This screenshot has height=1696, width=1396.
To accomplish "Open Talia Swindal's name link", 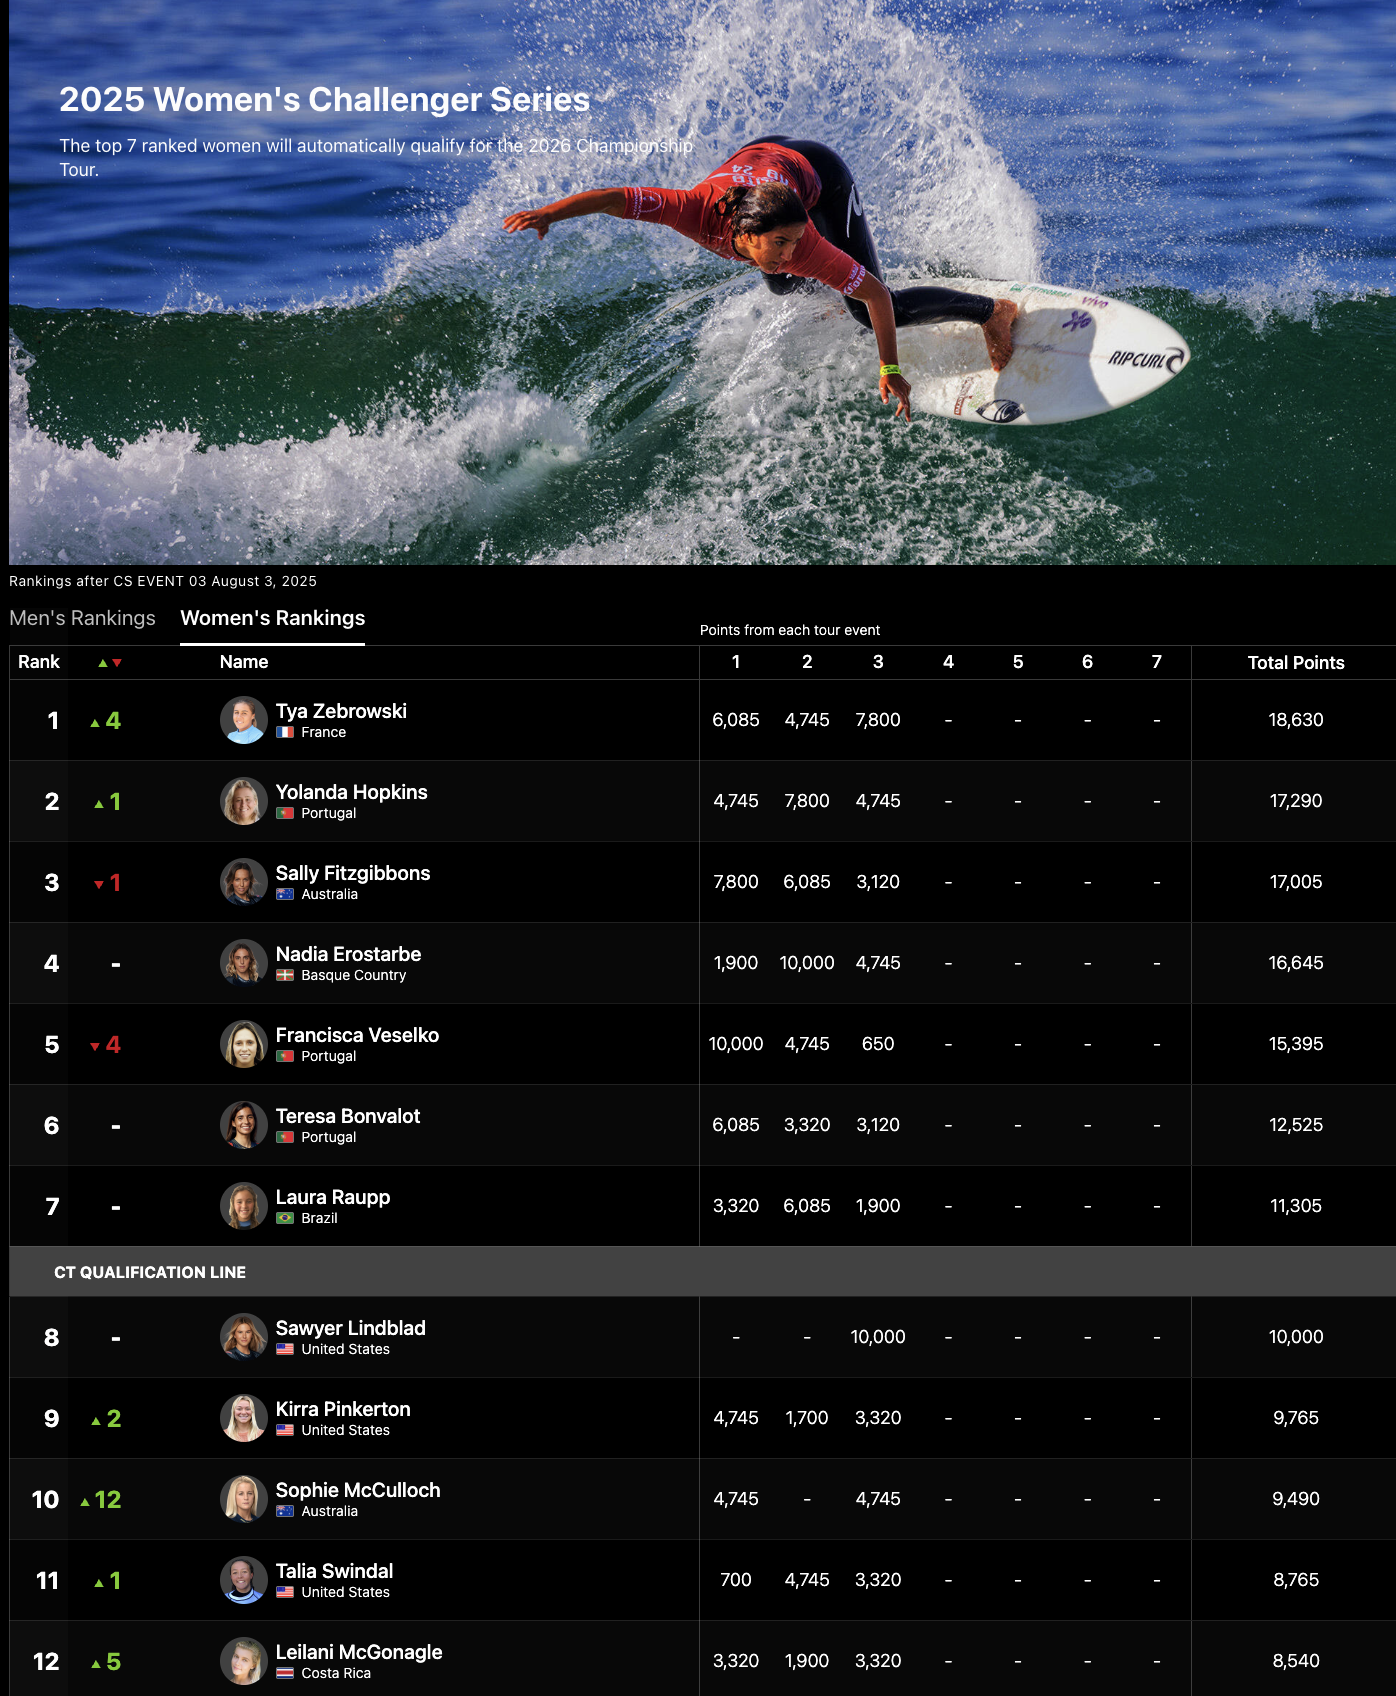I will 334,1571.
